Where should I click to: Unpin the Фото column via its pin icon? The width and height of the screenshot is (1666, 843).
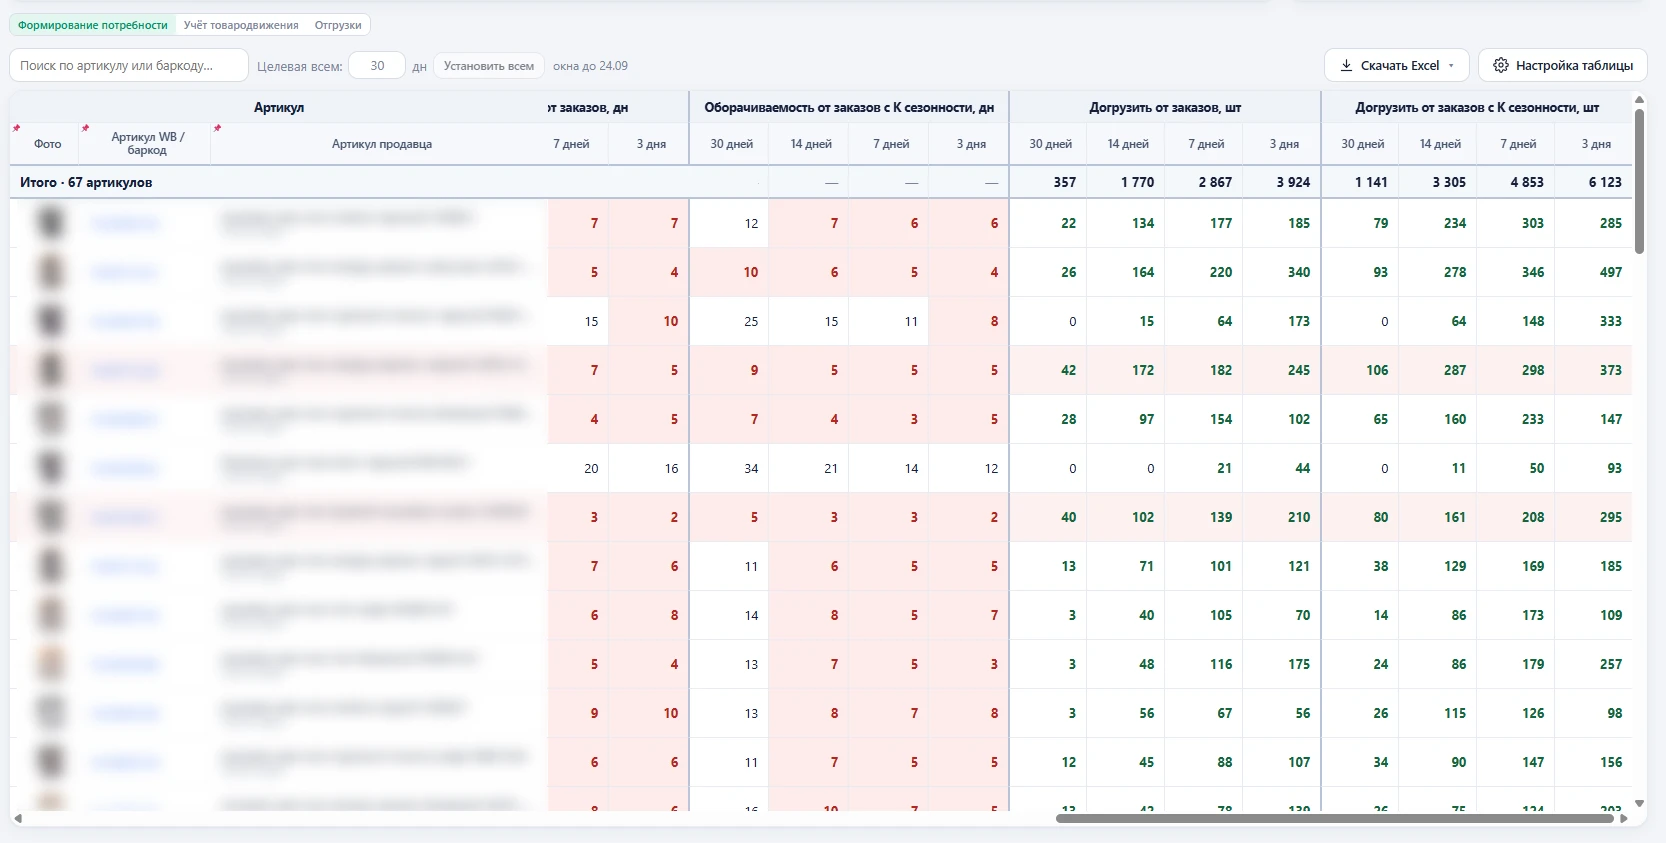click(16, 128)
